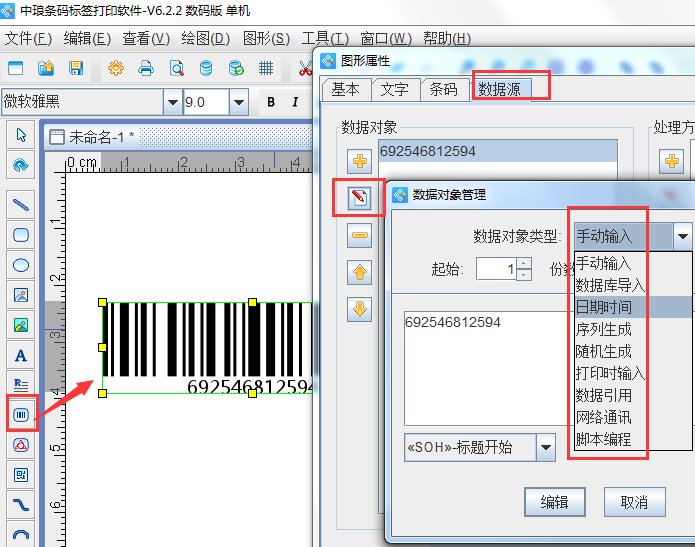Select the line drawing tool

point(21,204)
